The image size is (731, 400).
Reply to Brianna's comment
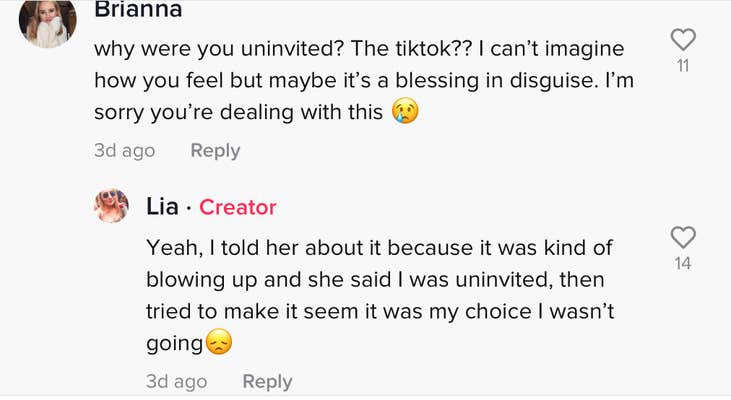[x=215, y=151]
